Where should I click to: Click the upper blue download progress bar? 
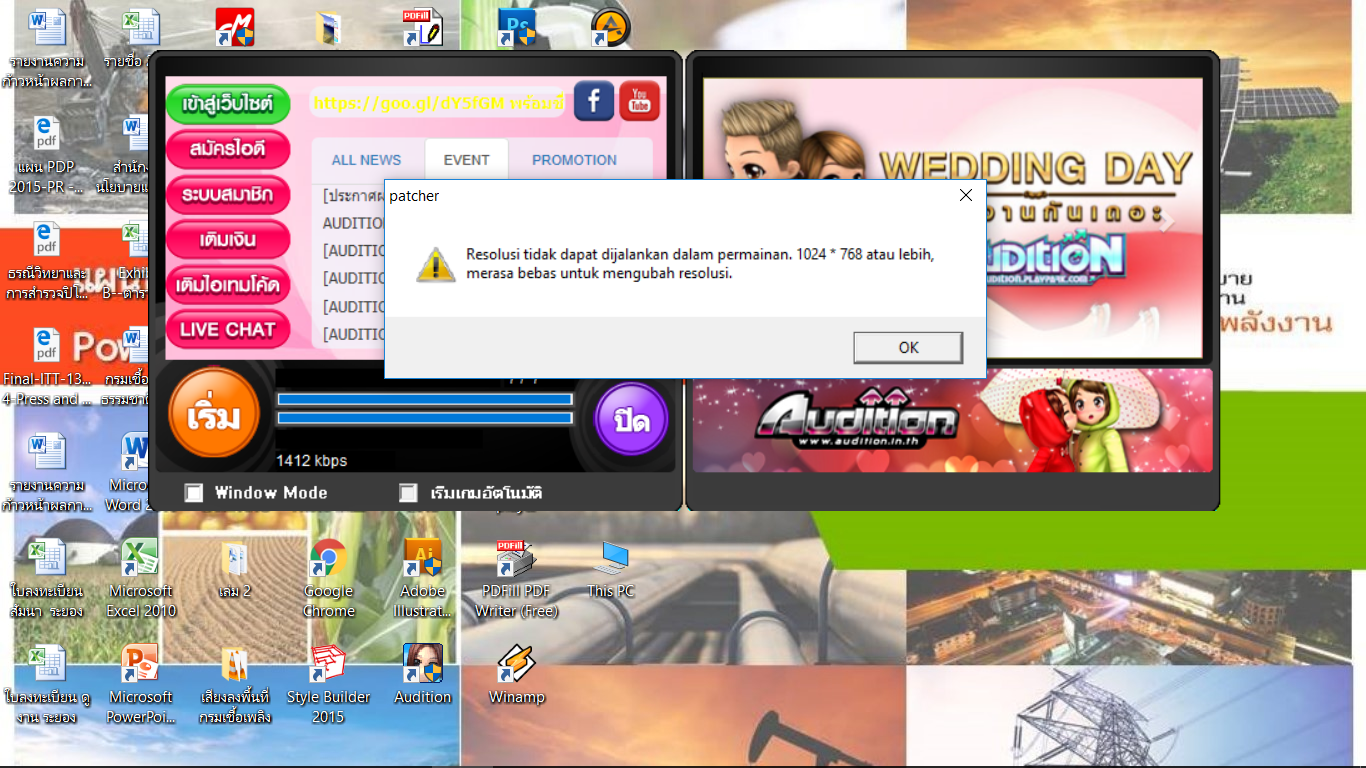[x=425, y=399]
